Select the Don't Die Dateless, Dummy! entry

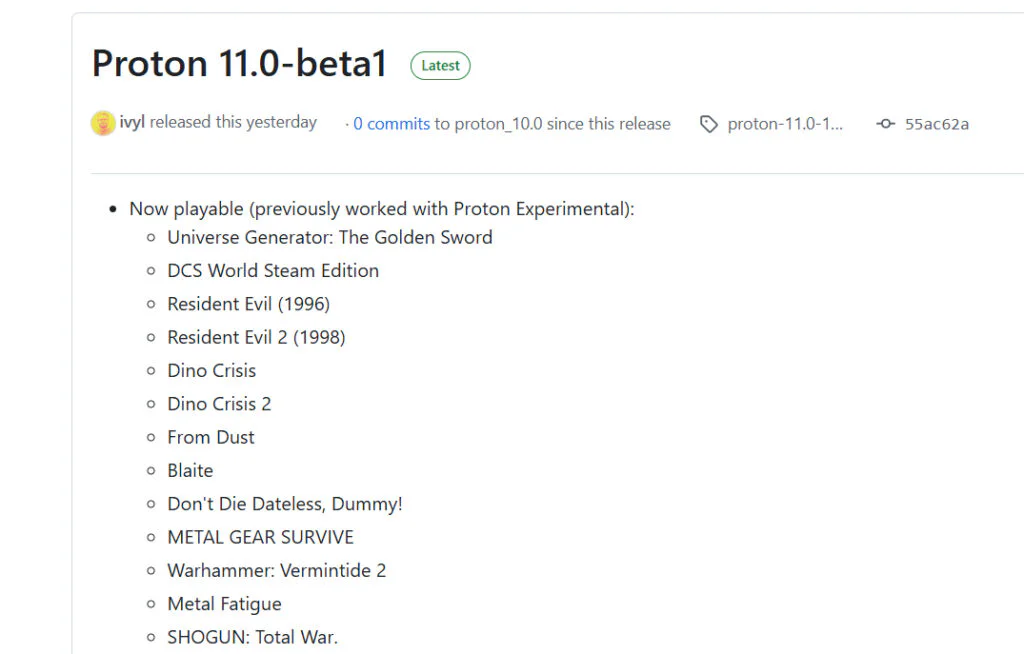284,503
